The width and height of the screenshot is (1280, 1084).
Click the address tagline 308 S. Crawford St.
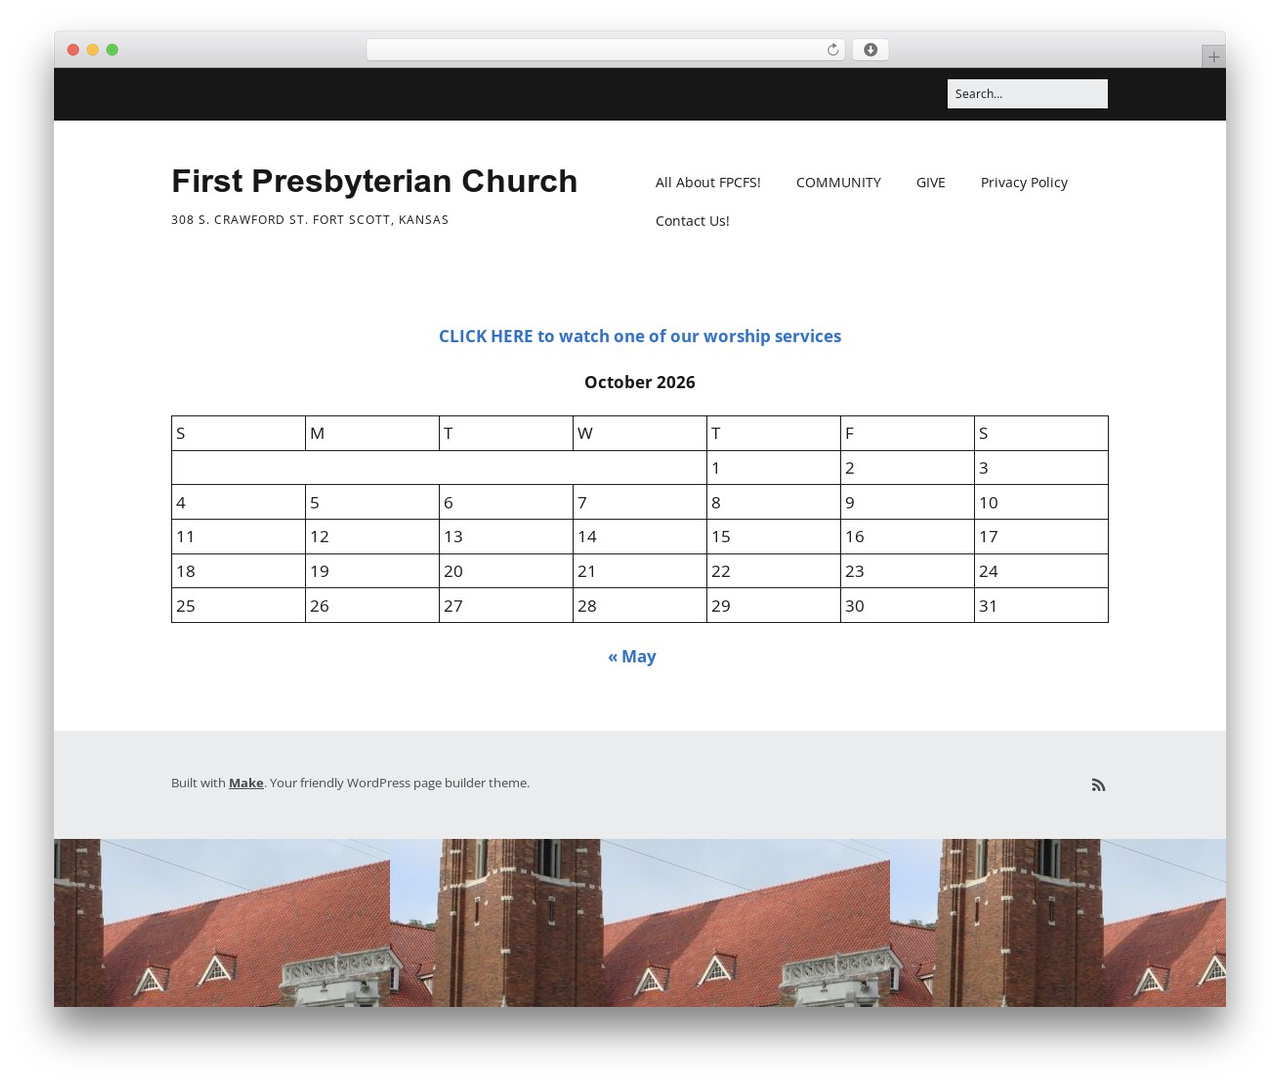(310, 220)
